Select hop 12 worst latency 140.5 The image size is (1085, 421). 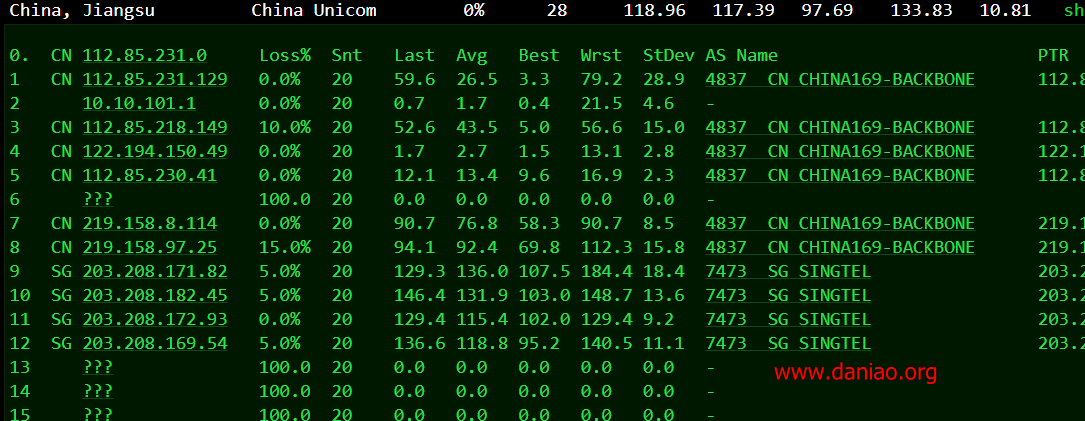click(x=607, y=343)
